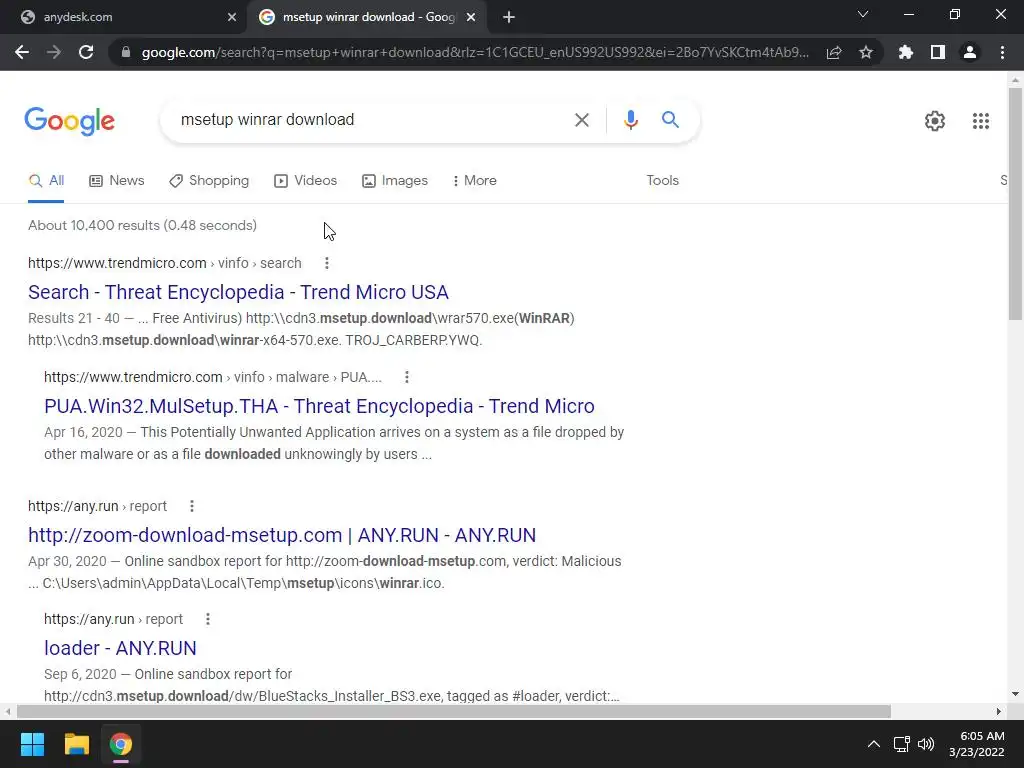Open network status tray icon
Image resolution: width=1024 pixels, height=768 pixels.
pos(902,744)
